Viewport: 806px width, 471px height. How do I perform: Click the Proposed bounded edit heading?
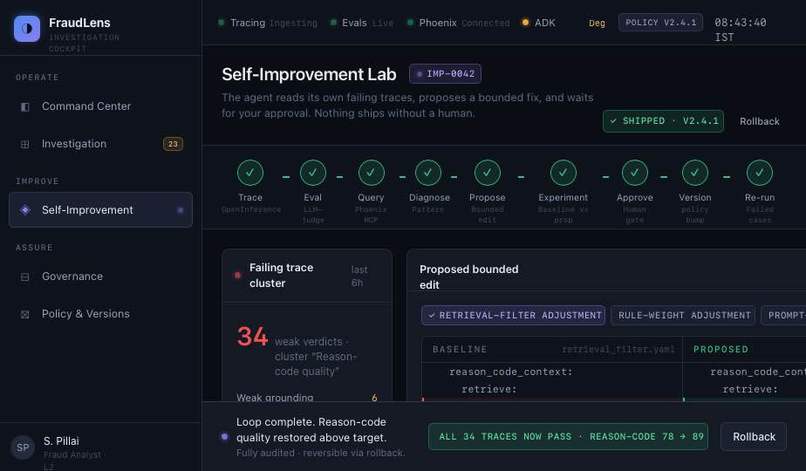[469, 277]
